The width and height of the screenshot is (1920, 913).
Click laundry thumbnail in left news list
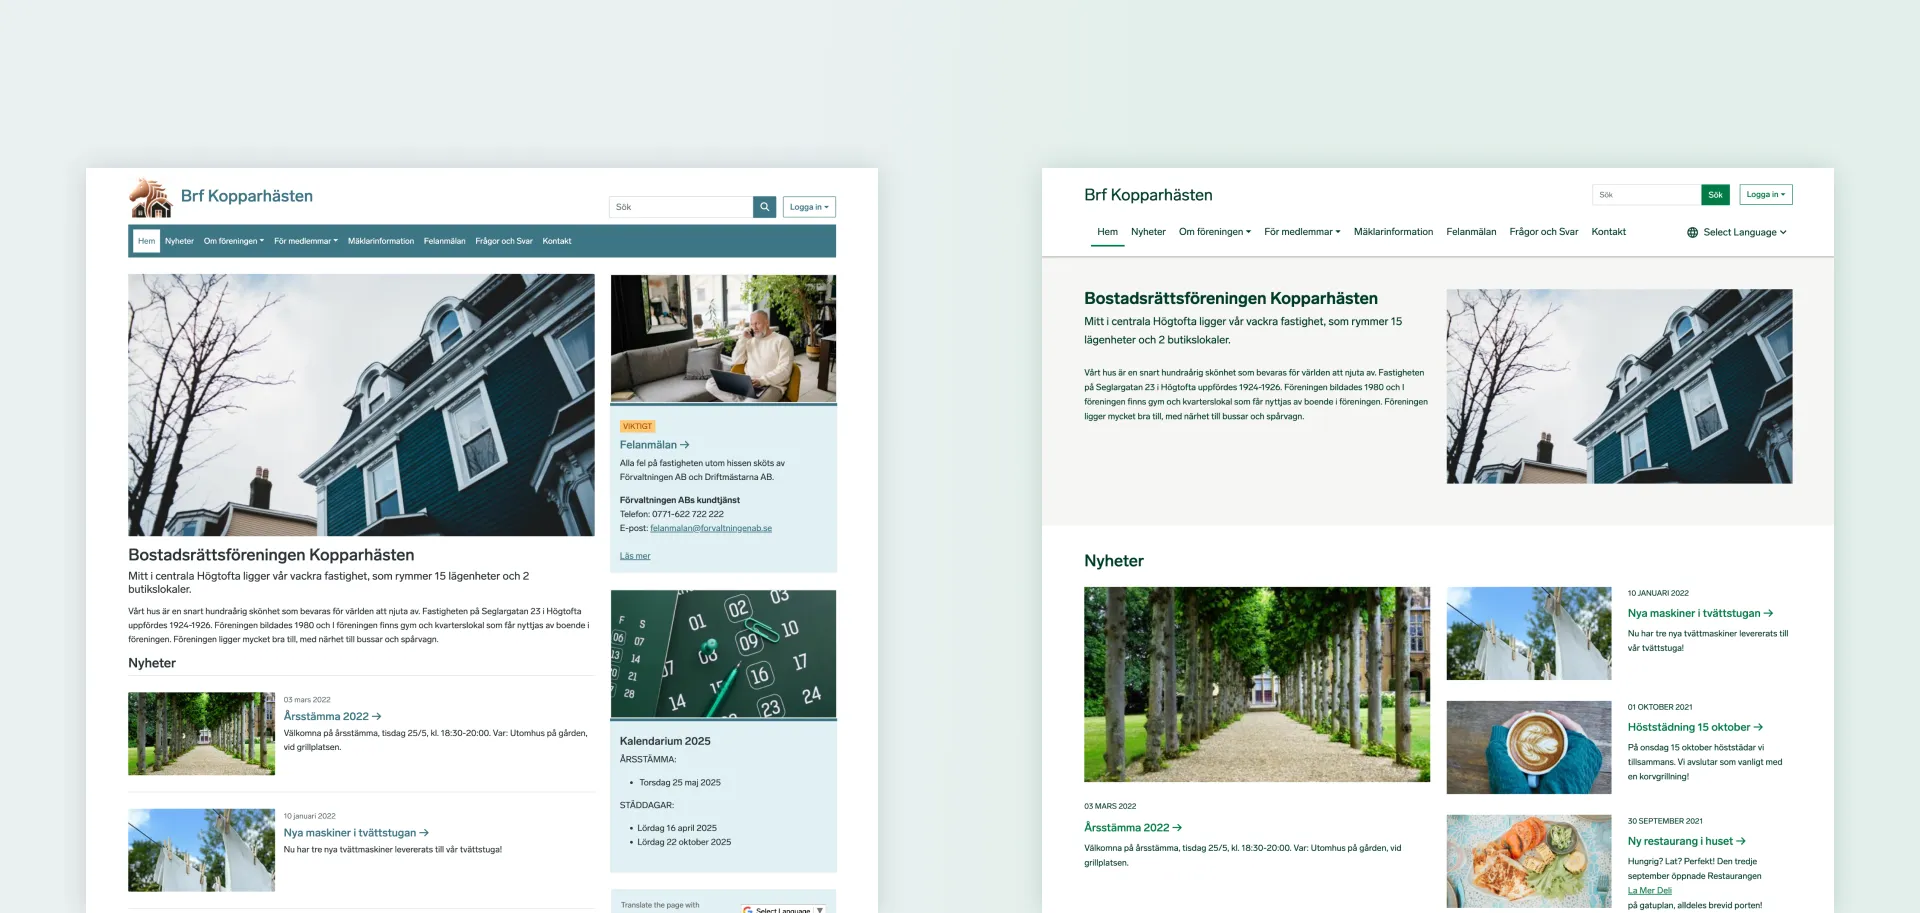click(201, 850)
